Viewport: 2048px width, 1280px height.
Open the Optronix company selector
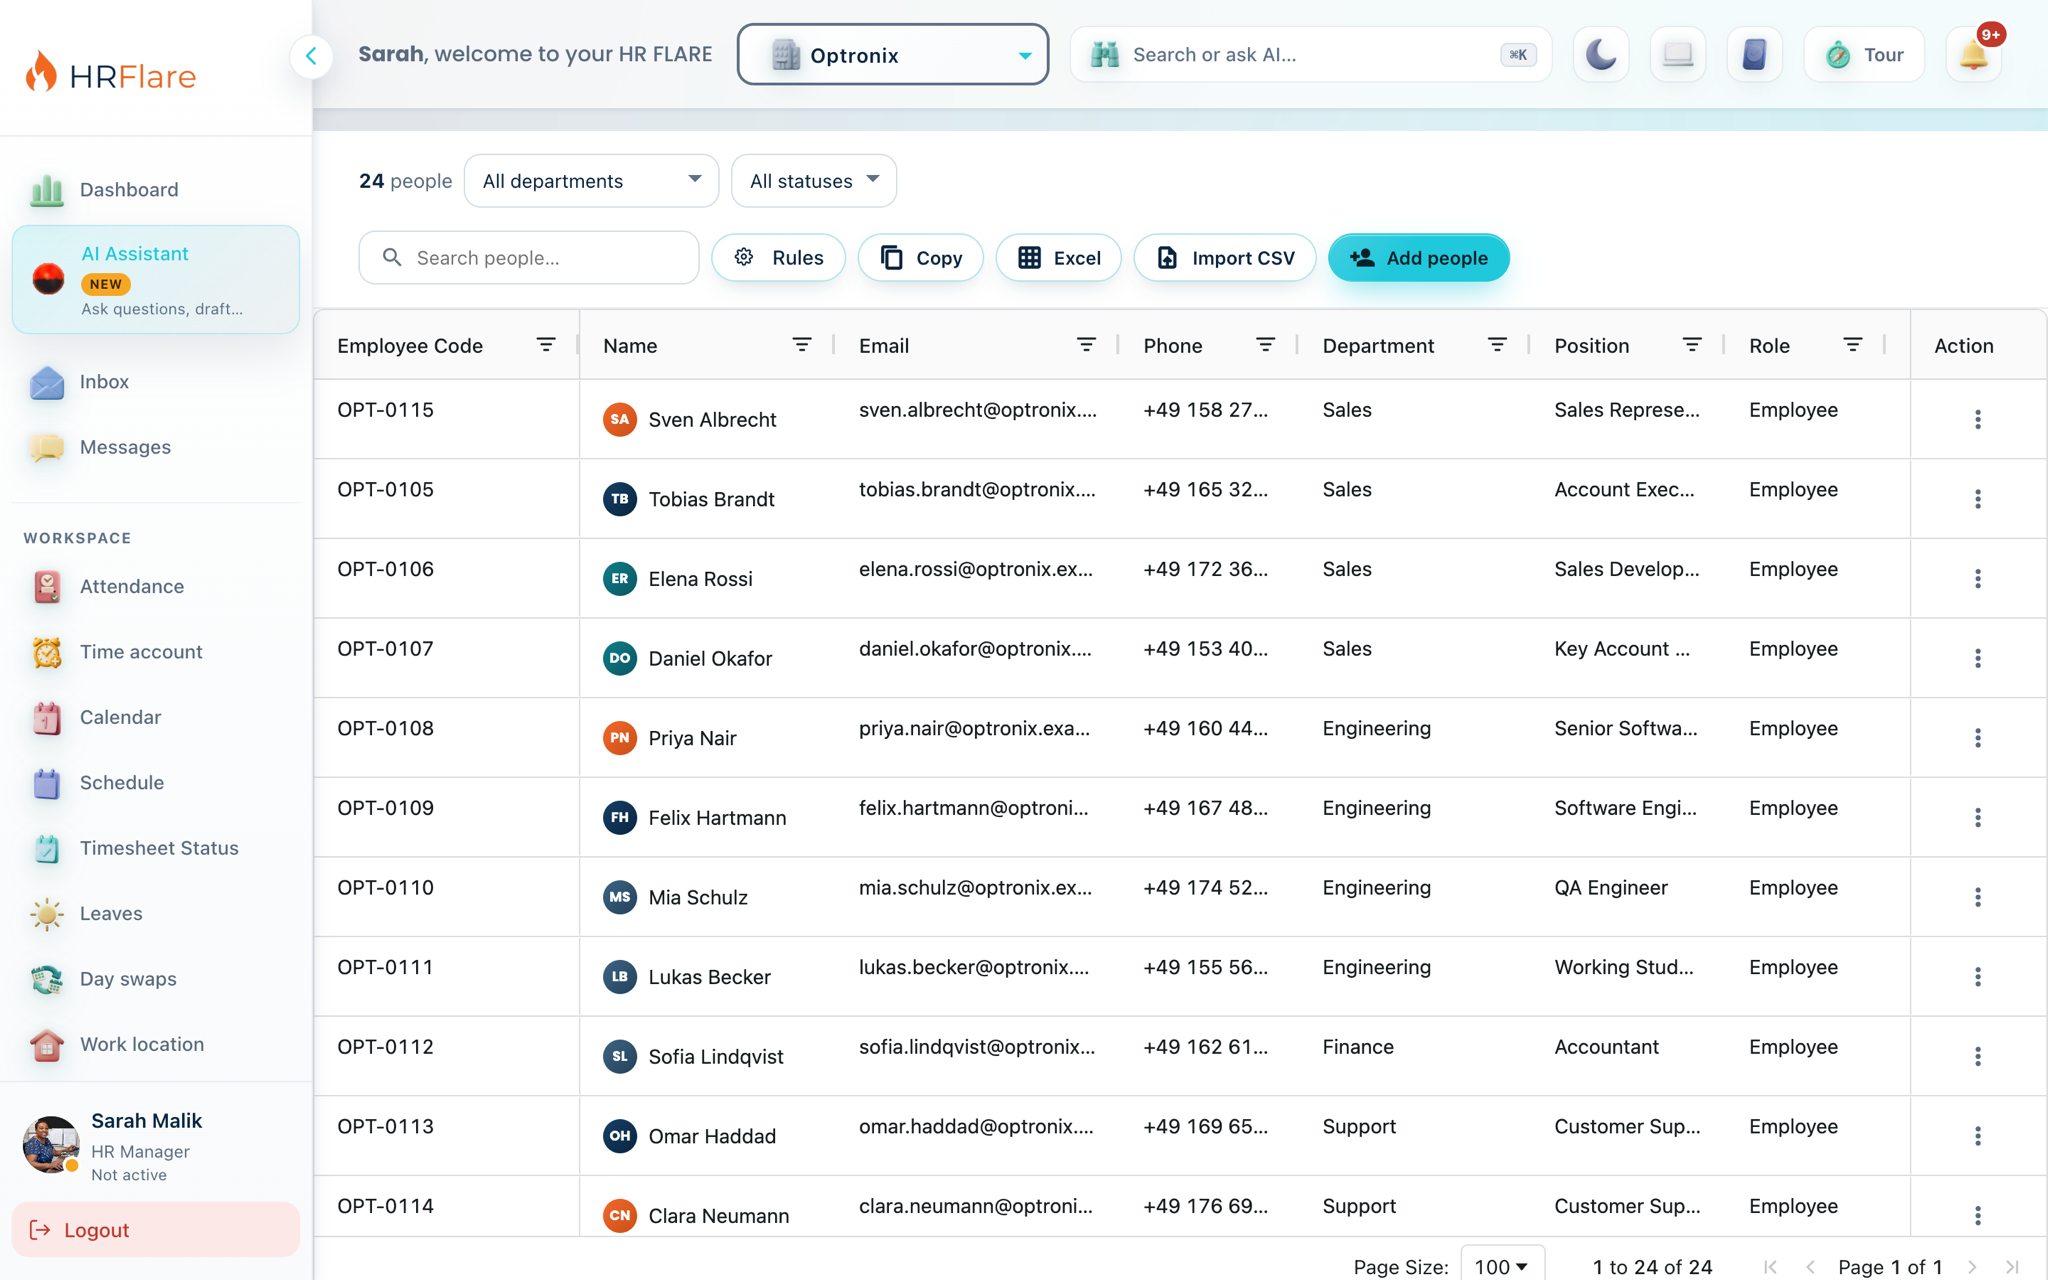tap(893, 54)
